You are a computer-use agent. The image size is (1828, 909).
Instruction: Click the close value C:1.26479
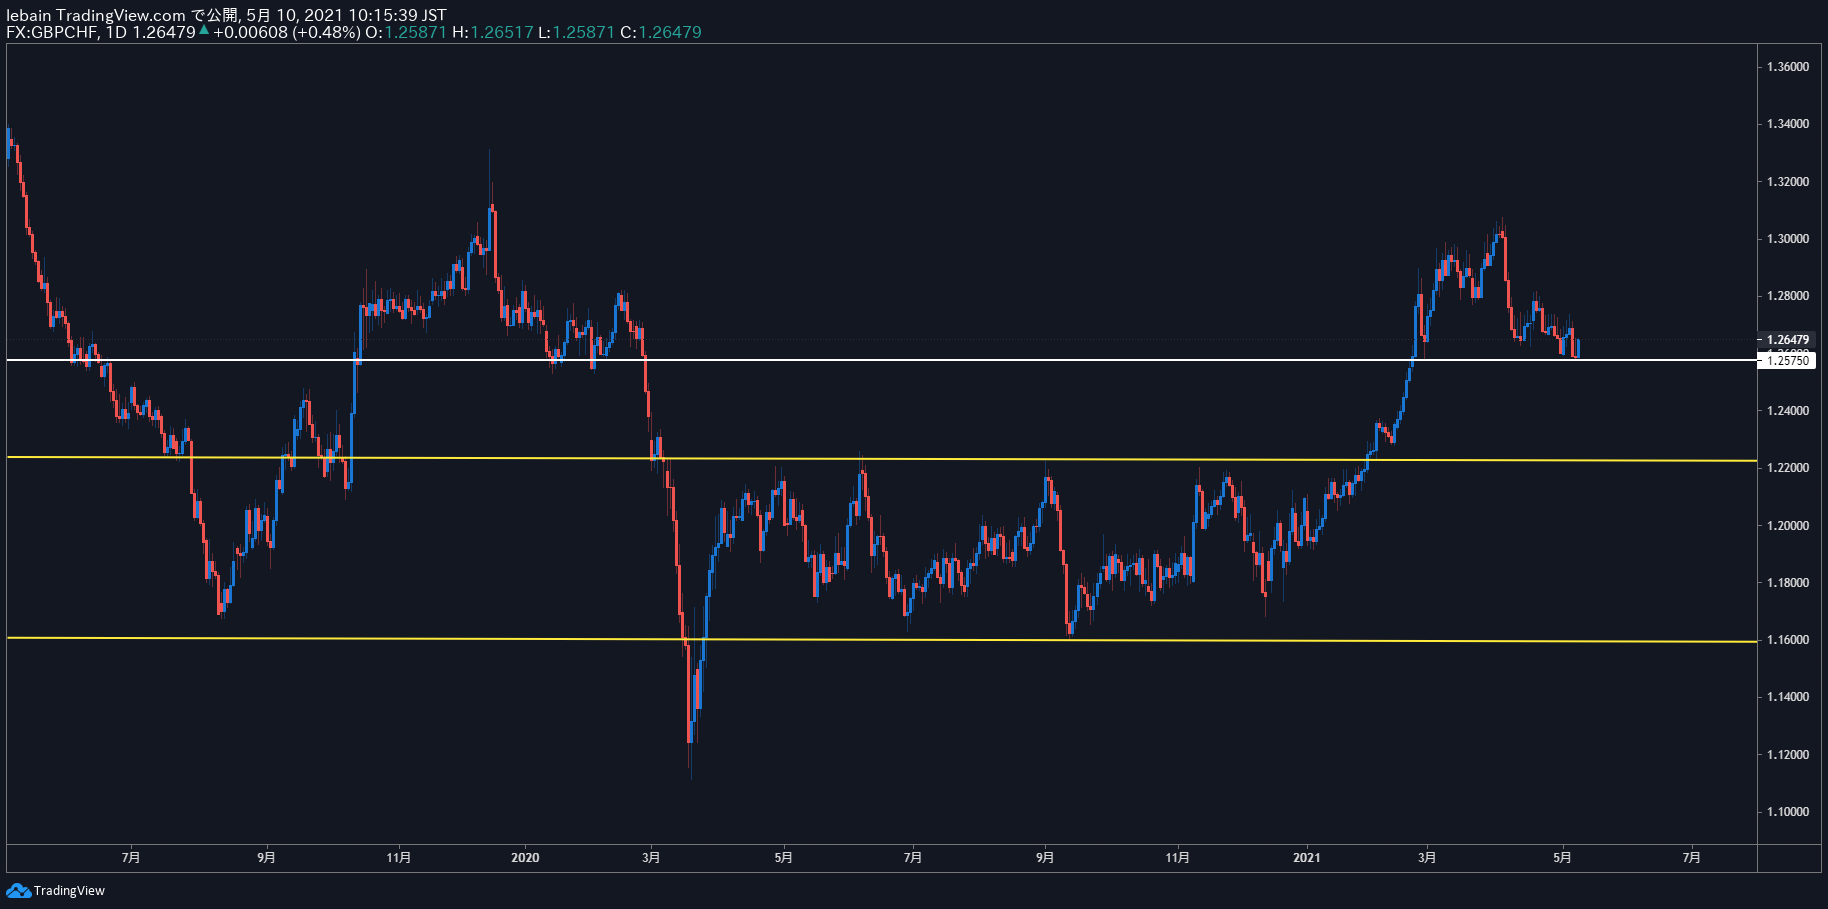point(661,32)
